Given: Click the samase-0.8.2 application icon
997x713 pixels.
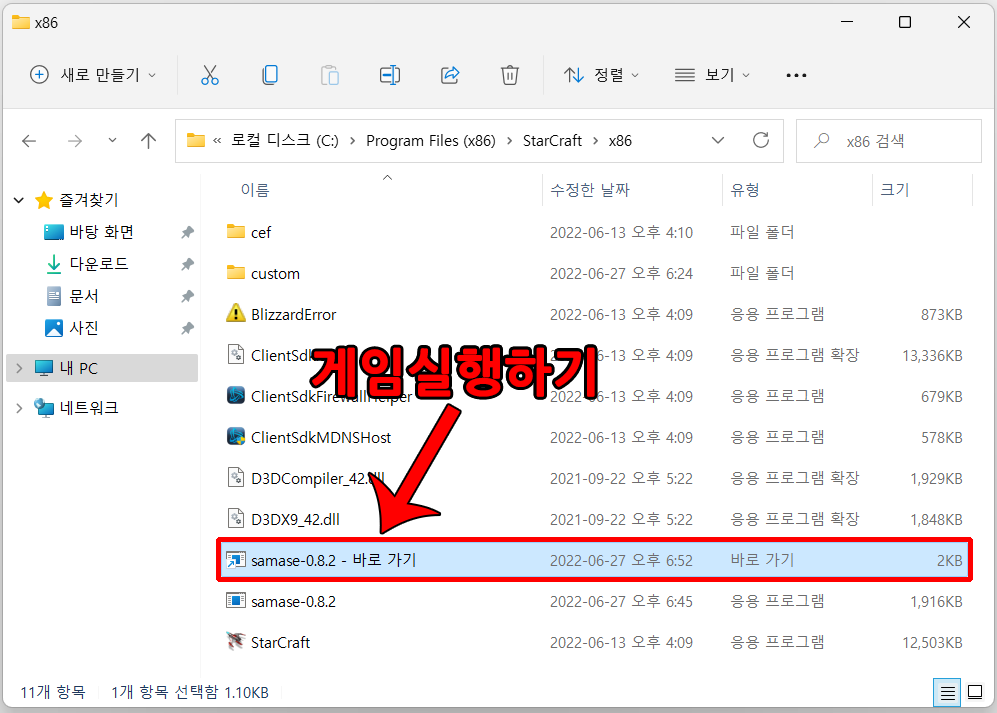Looking at the screenshot, I should pos(236,600).
